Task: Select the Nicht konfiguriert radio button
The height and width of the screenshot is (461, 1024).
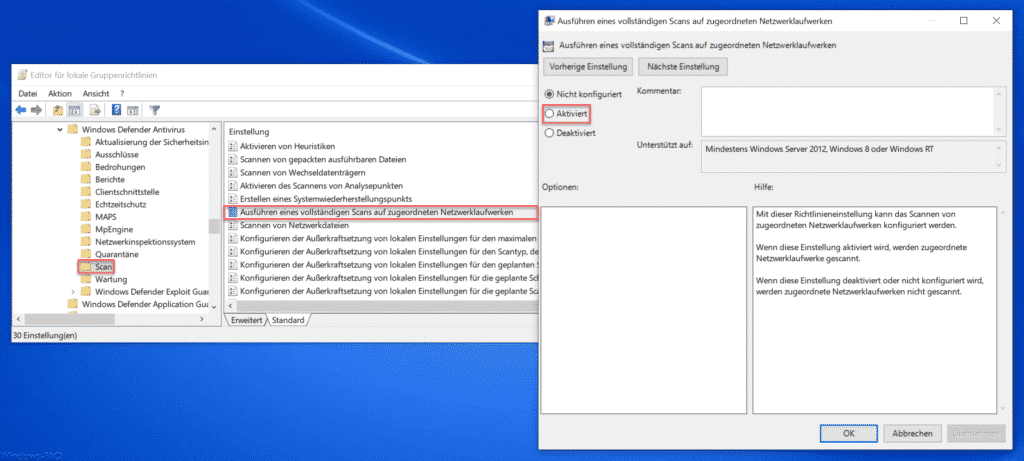Action: [x=549, y=94]
